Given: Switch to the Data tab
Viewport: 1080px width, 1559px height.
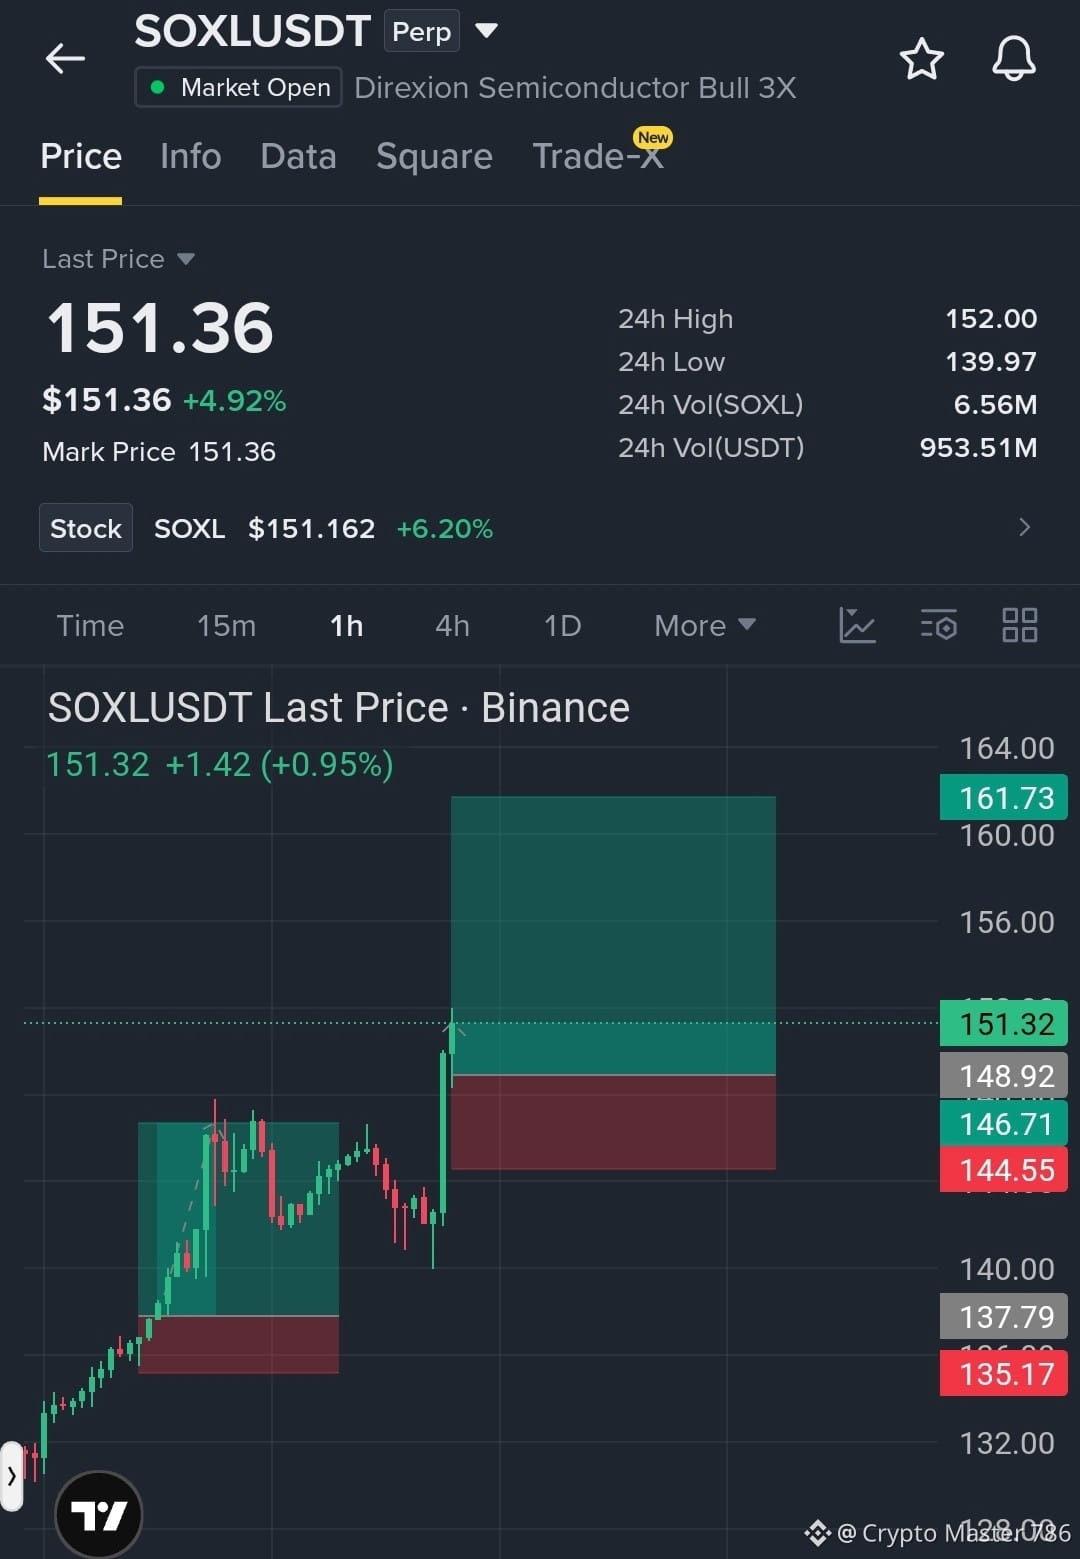Looking at the screenshot, I should click(298, 156).
